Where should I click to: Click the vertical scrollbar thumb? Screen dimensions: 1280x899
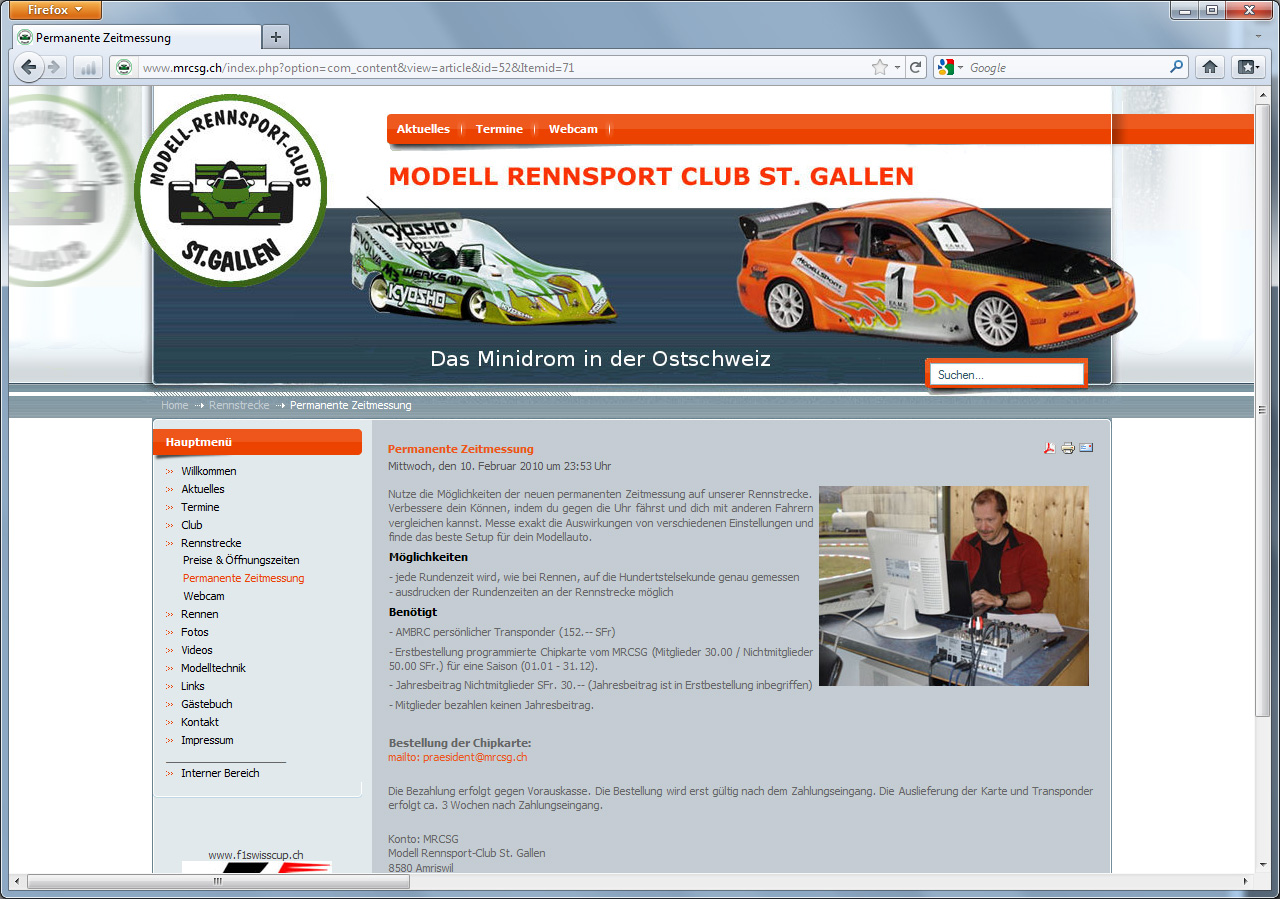pos(1262,410)
